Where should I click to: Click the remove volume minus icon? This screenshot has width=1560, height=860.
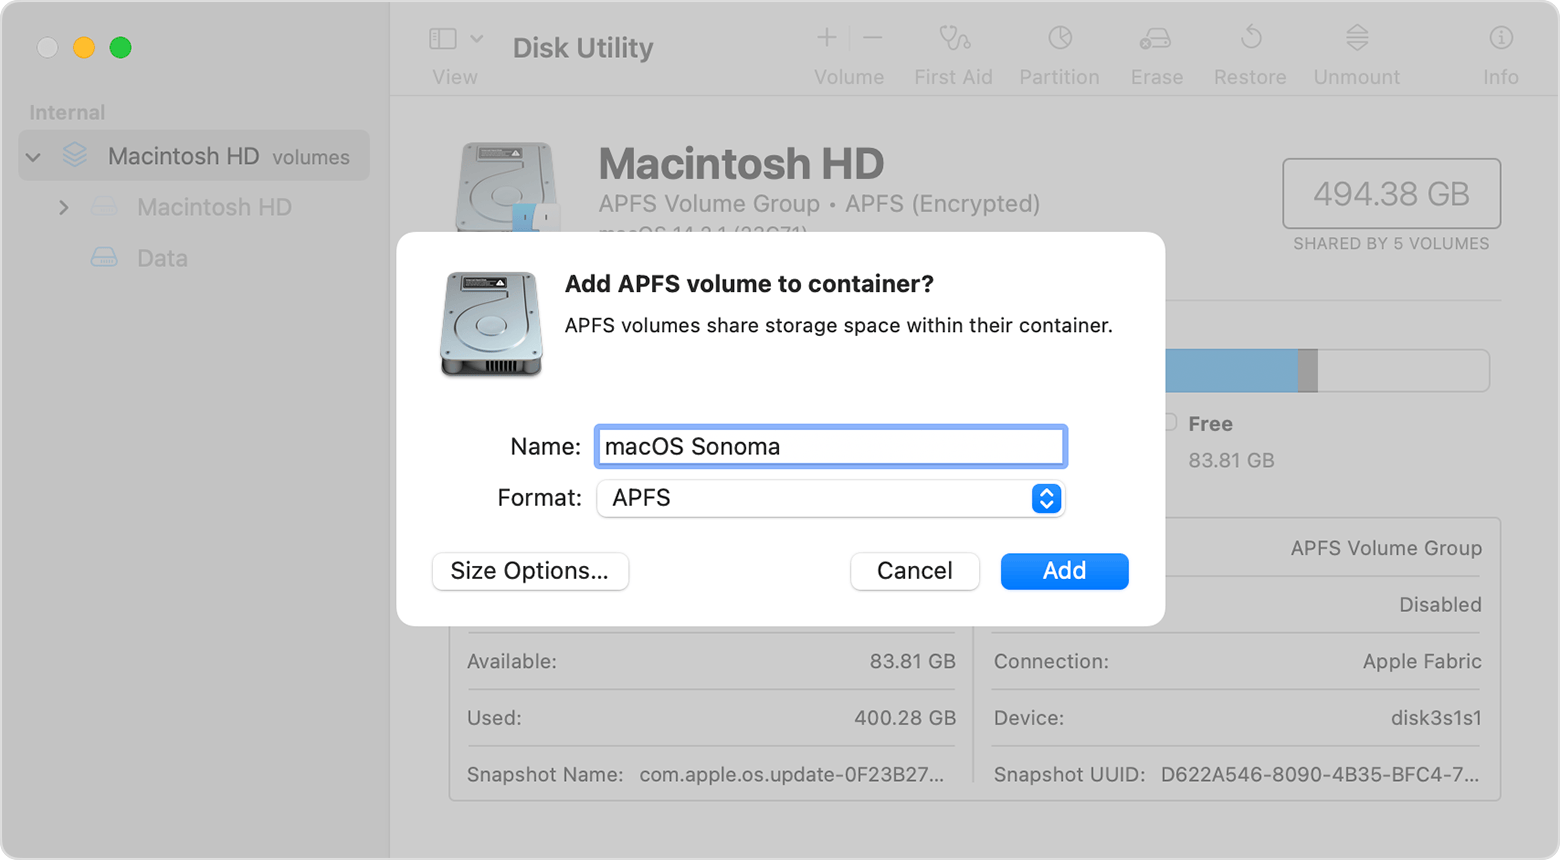(x=872, y=39)
